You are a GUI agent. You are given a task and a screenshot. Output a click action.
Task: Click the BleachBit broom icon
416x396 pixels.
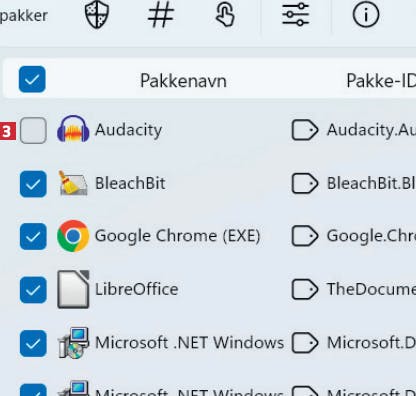[x=73, y=183]
